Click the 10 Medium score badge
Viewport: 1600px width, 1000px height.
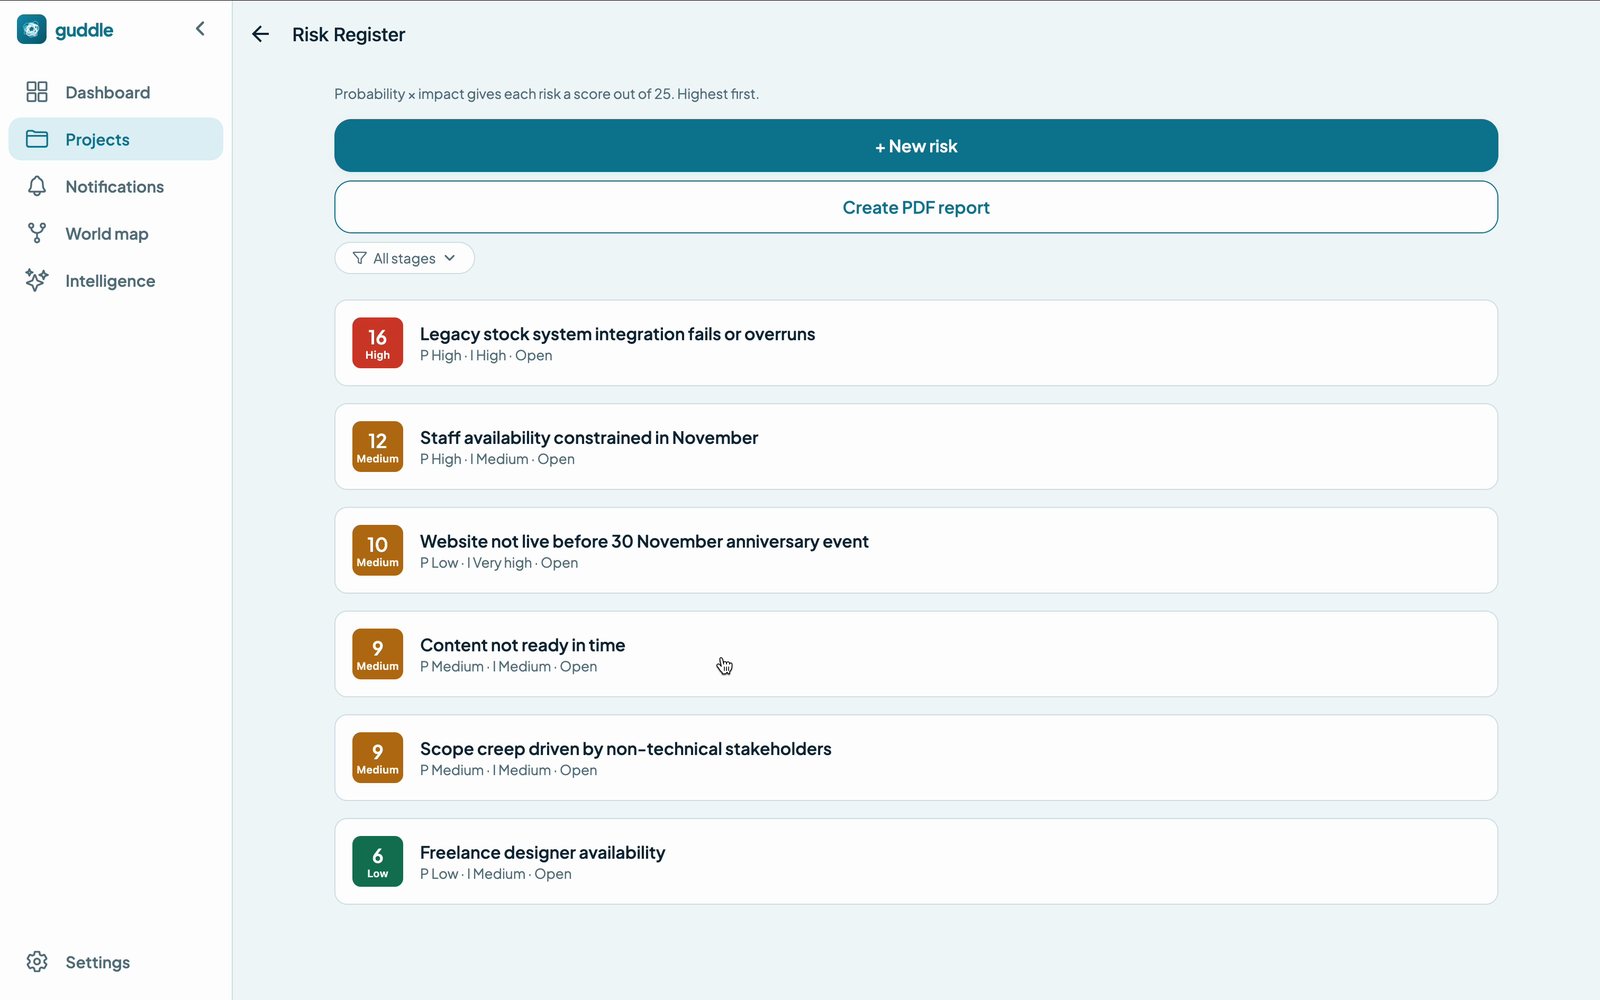[378, 551]
